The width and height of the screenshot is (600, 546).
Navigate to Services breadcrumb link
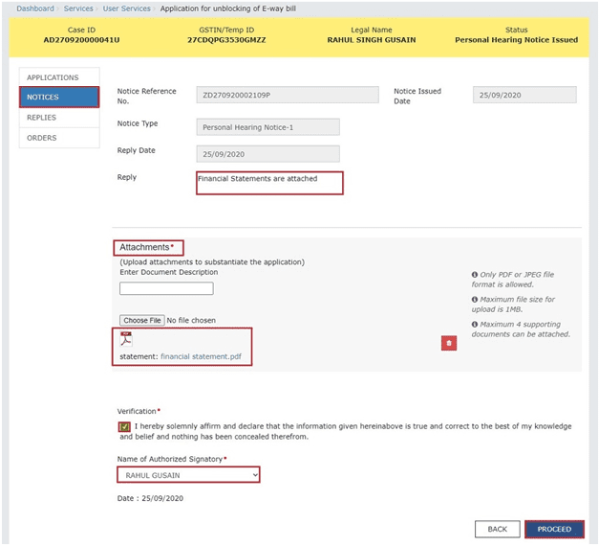point(78,8)
